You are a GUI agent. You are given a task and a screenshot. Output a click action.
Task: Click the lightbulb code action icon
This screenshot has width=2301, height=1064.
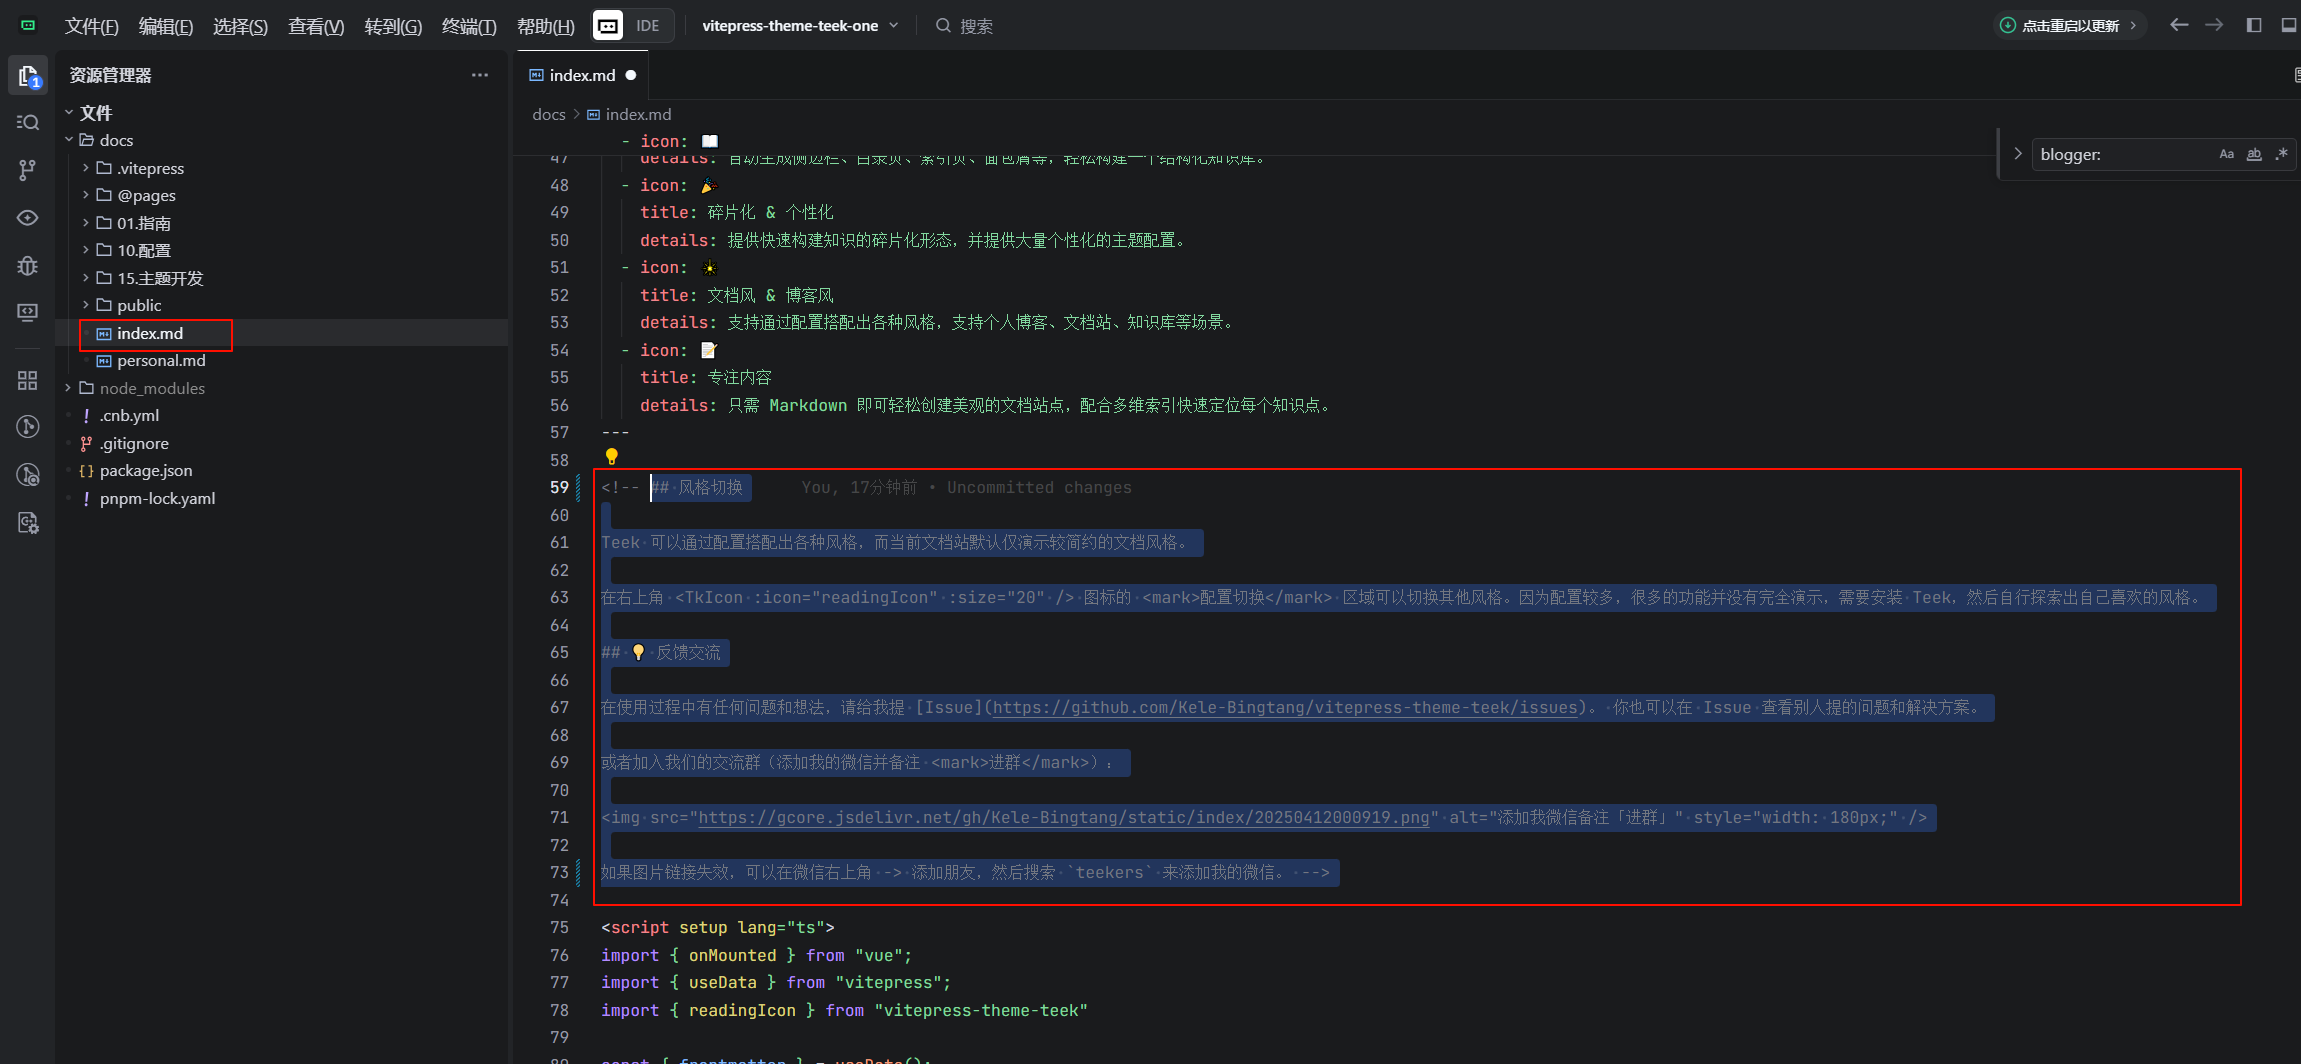click(x=611, y=457)
